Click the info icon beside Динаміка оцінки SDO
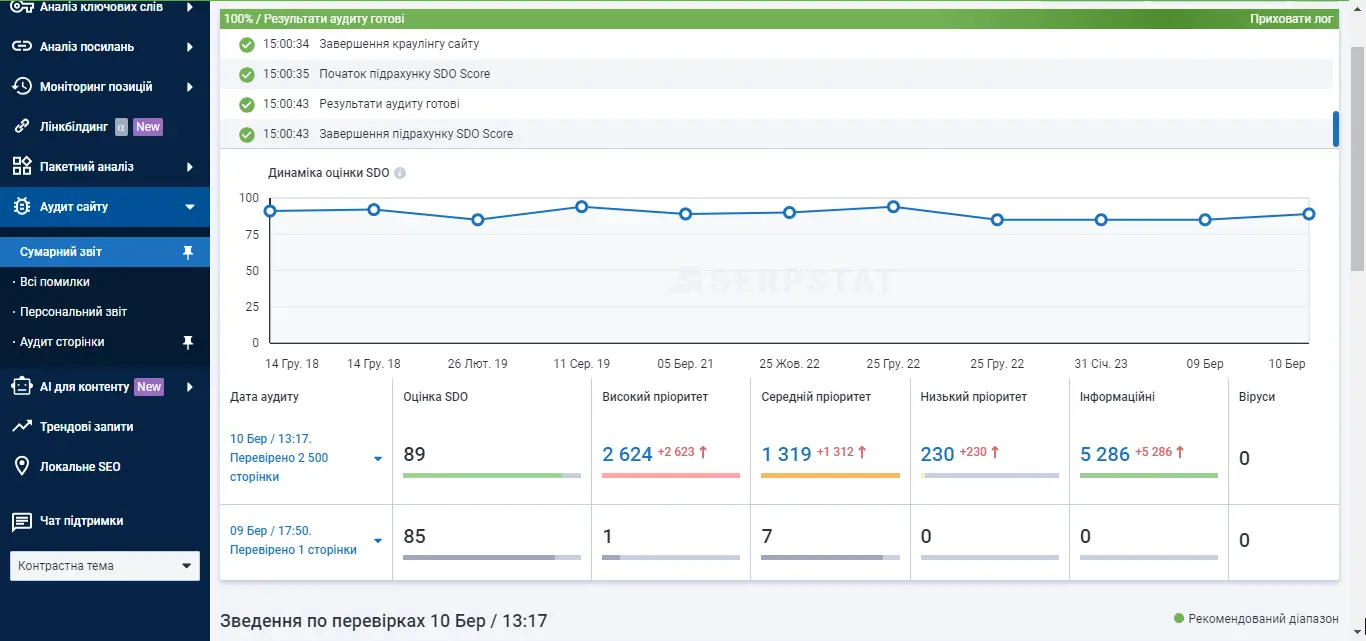This screenshot has width=1366, height=641. (x=400, y=173)
